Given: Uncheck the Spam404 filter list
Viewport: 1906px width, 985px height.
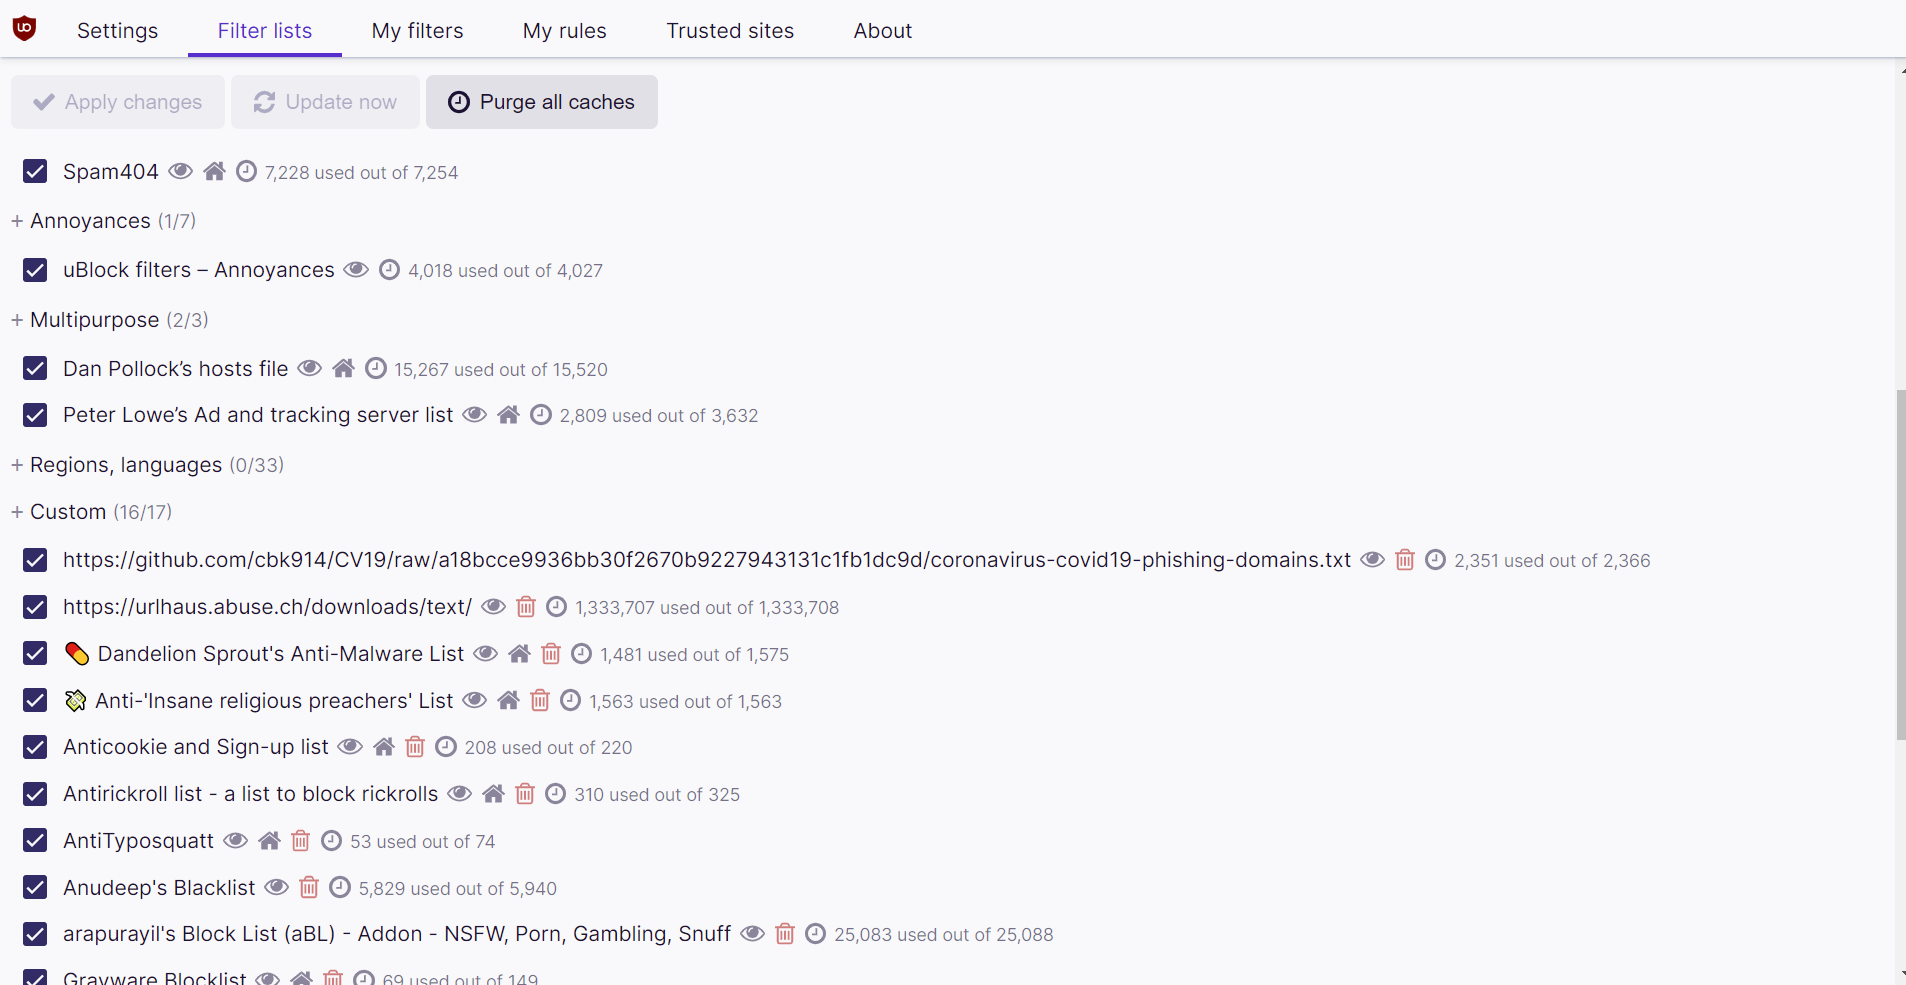Looking at the screenshot, I should tap(36, 171).
